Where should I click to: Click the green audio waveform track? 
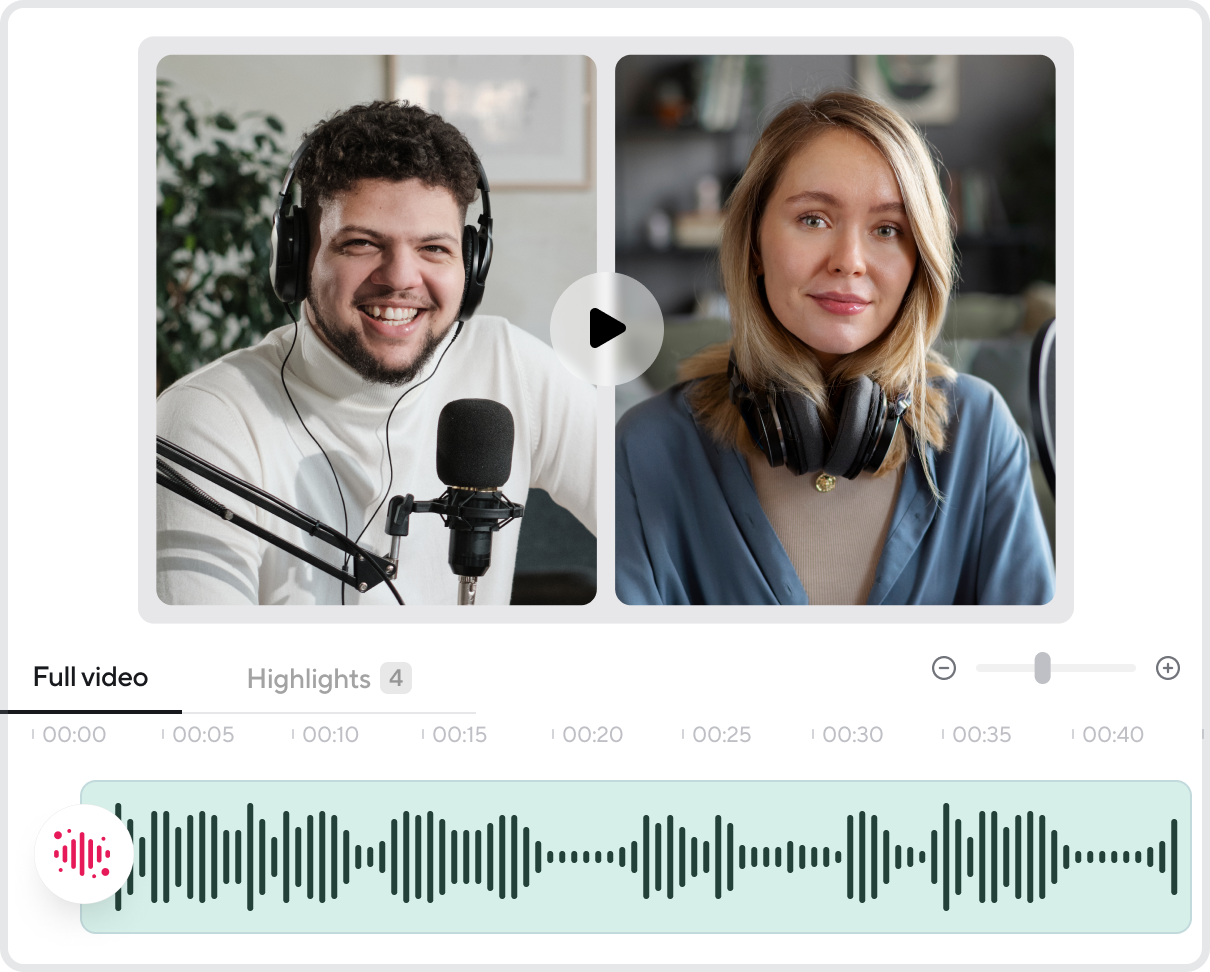(636, 857)
